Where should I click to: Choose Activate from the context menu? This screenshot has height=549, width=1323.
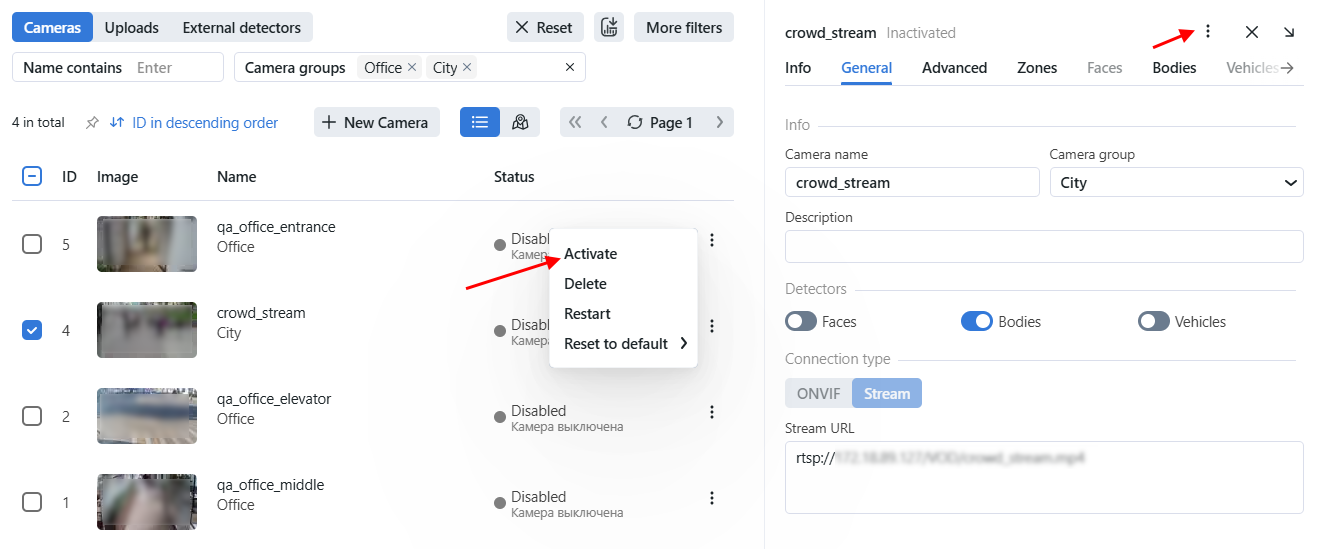pyautogui.click(x=591, y=254)
